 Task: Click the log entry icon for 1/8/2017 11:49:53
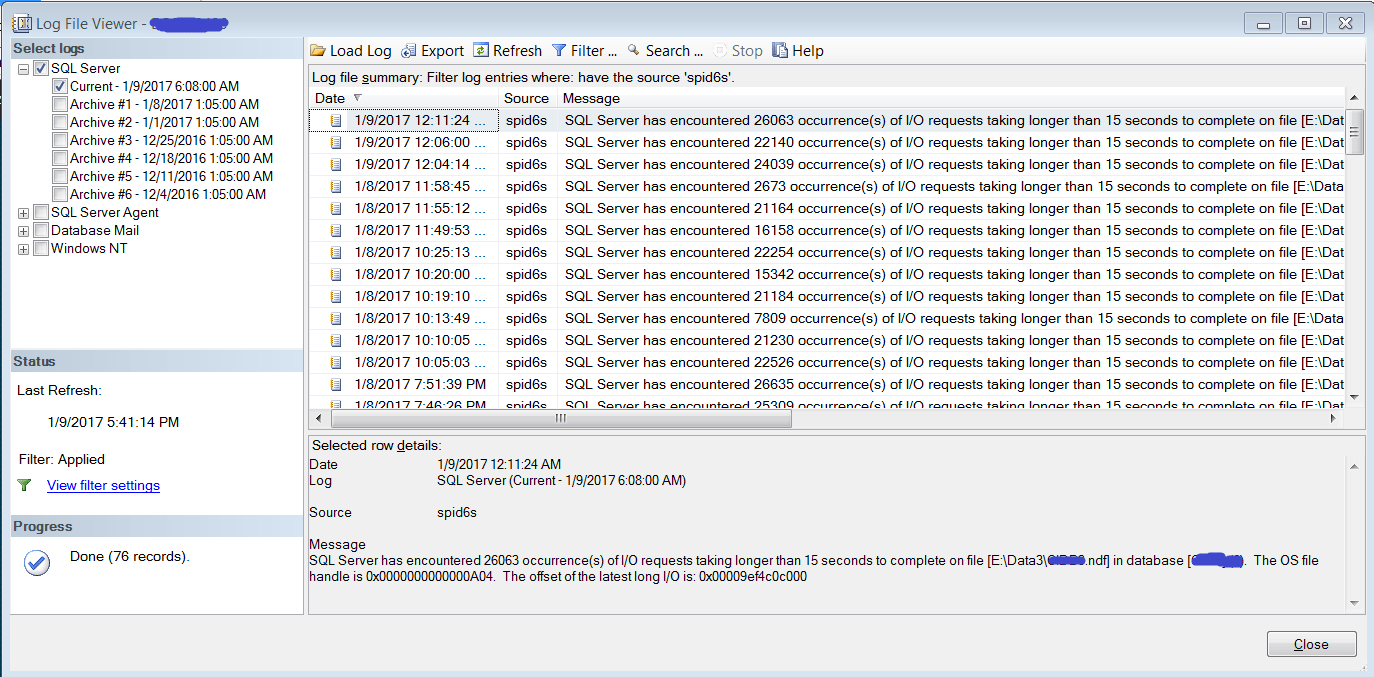336,230
